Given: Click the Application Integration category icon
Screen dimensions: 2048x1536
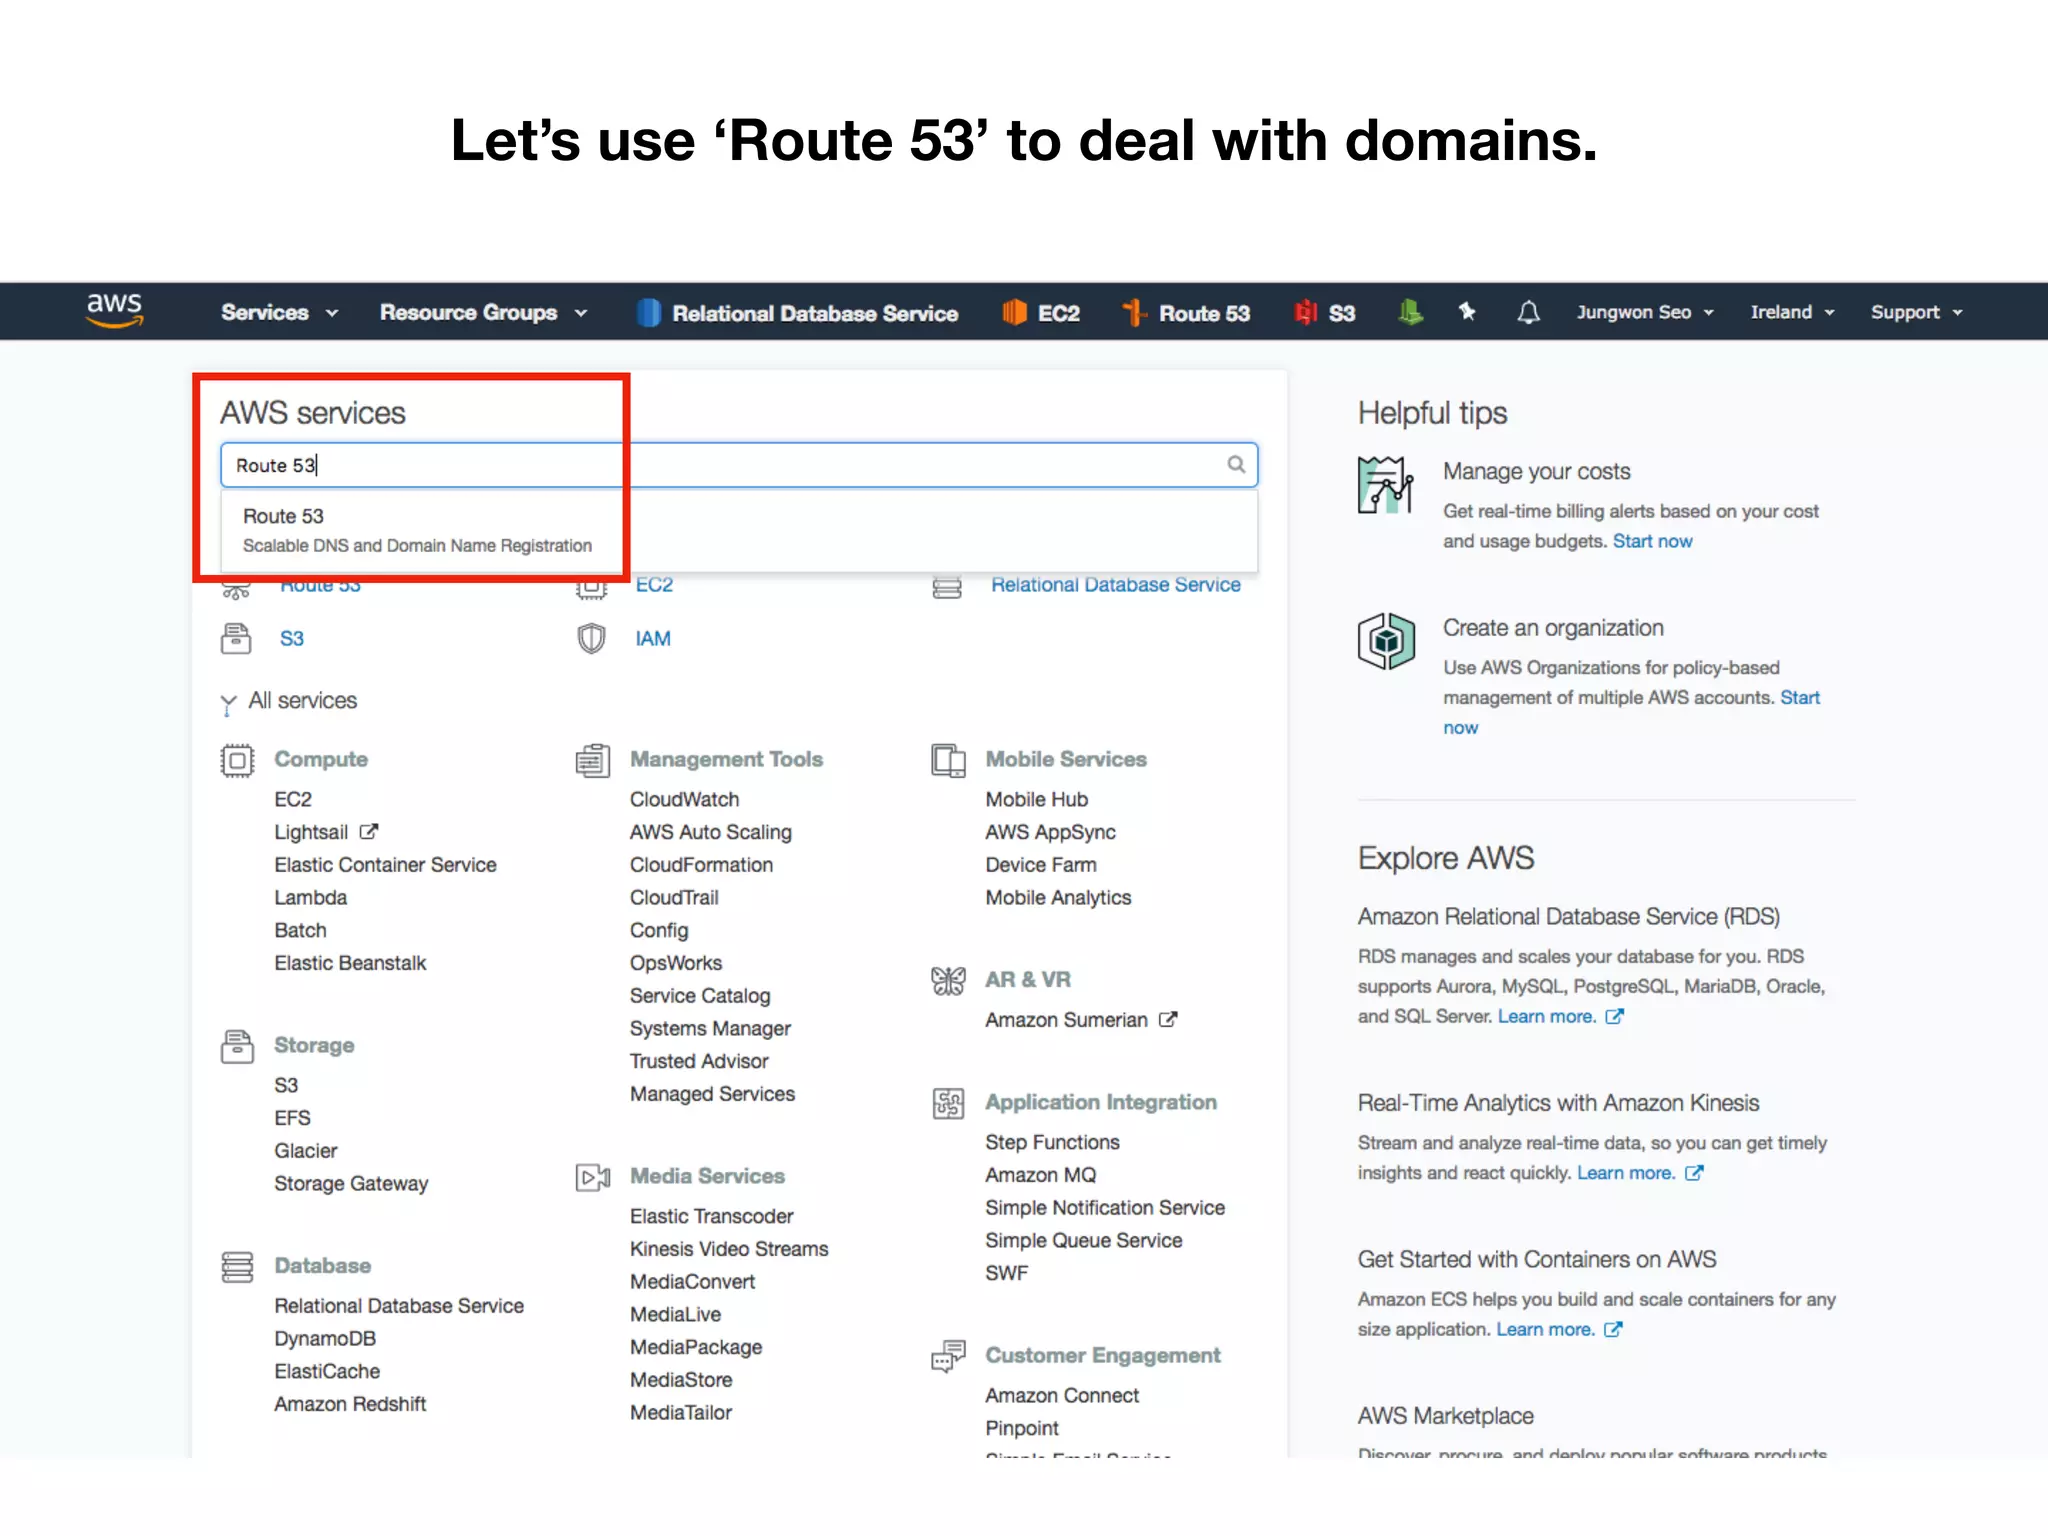Looking at the screenshot, I should coord(948,1104).
